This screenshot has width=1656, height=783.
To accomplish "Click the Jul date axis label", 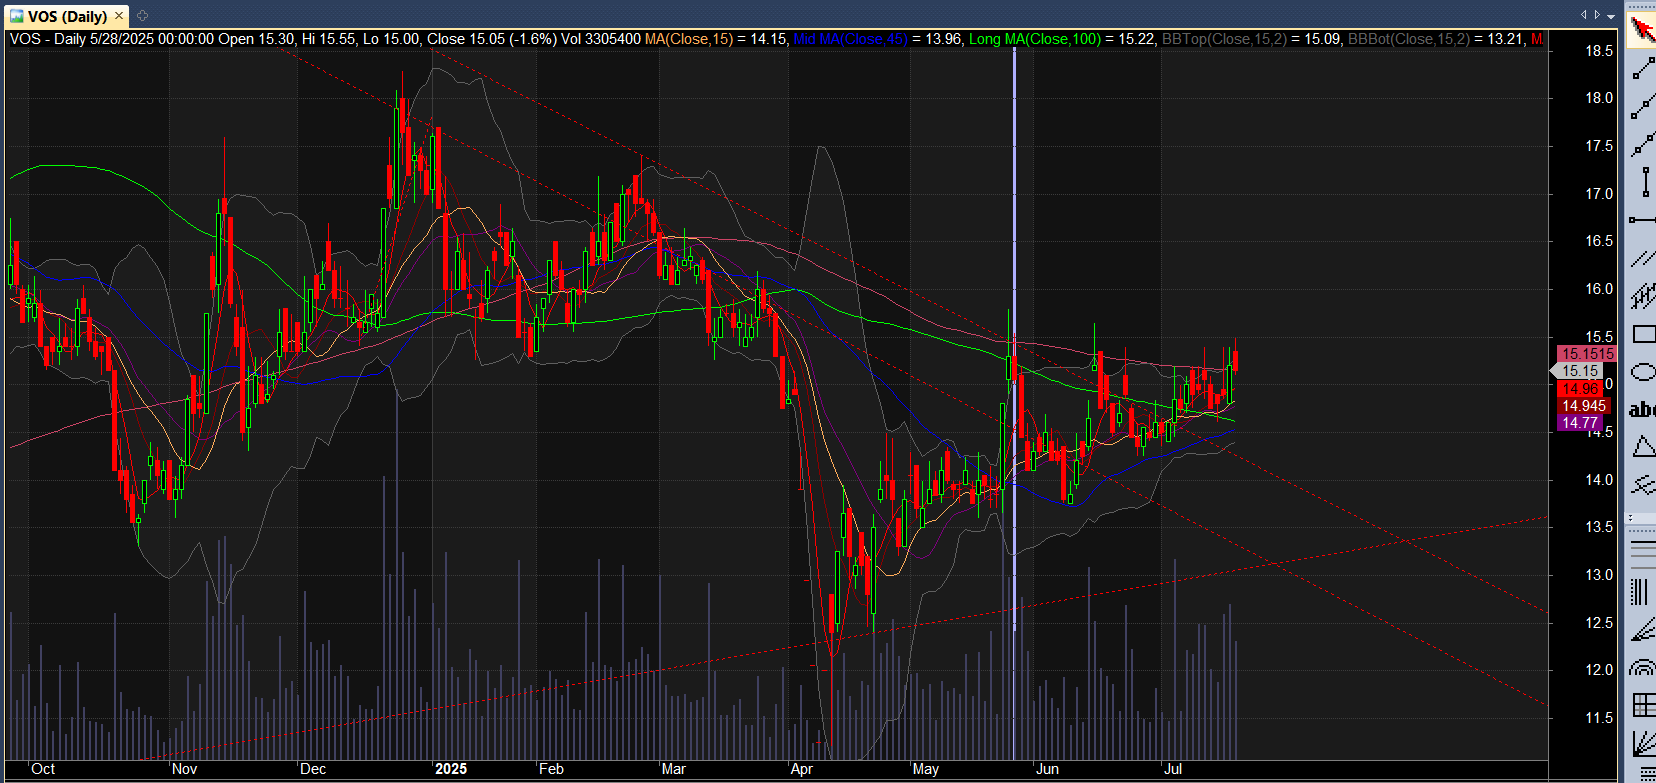I will pos(1173,769).
